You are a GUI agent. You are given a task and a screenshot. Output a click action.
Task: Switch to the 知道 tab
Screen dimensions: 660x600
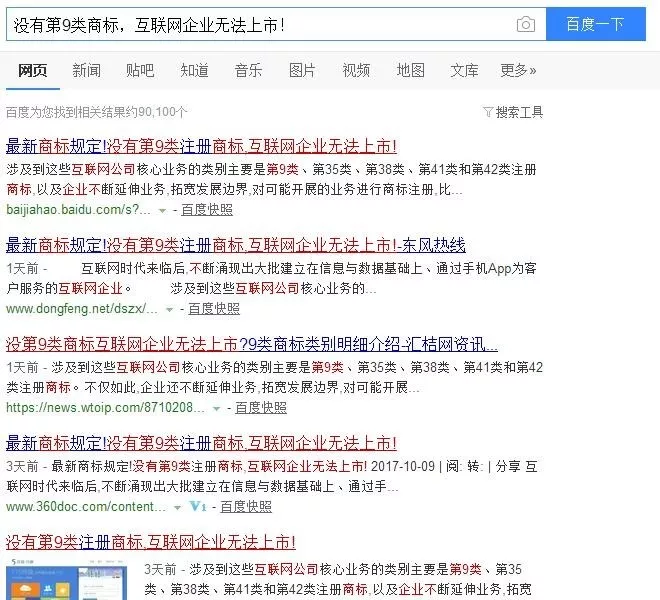pos(194,70)
